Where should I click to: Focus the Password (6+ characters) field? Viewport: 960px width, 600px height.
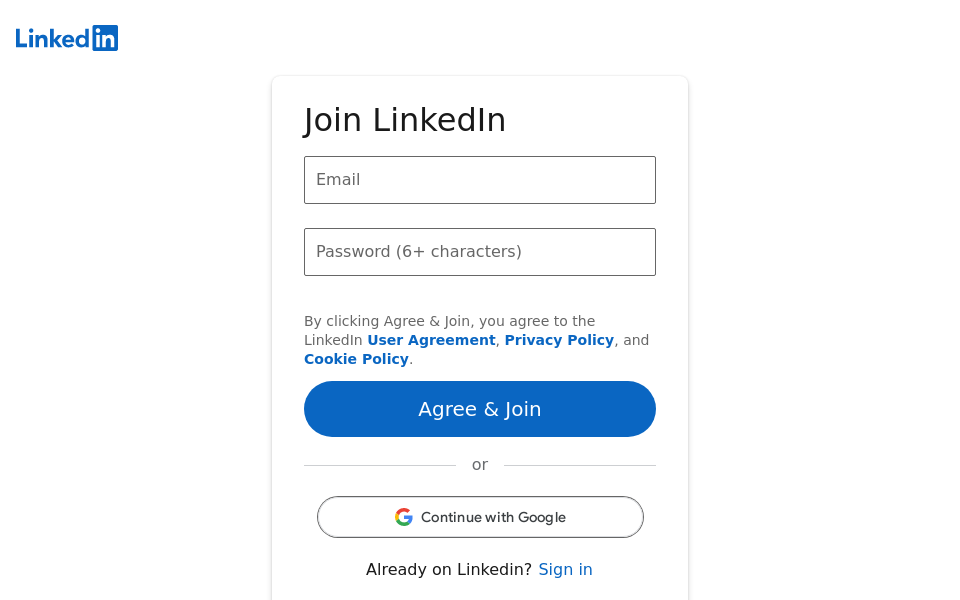480,252
